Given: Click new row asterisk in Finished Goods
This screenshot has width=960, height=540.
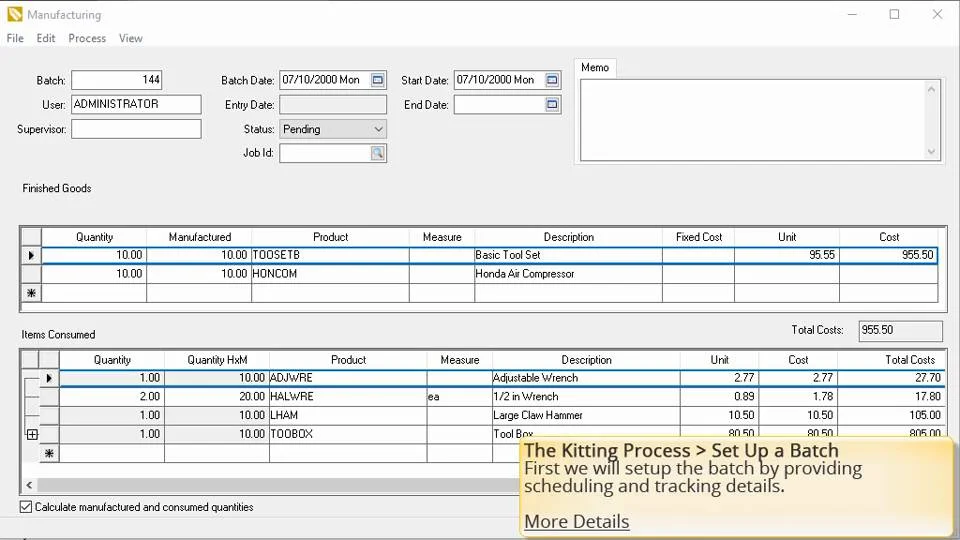Looking at the screenshot, I should click(31, 293).
